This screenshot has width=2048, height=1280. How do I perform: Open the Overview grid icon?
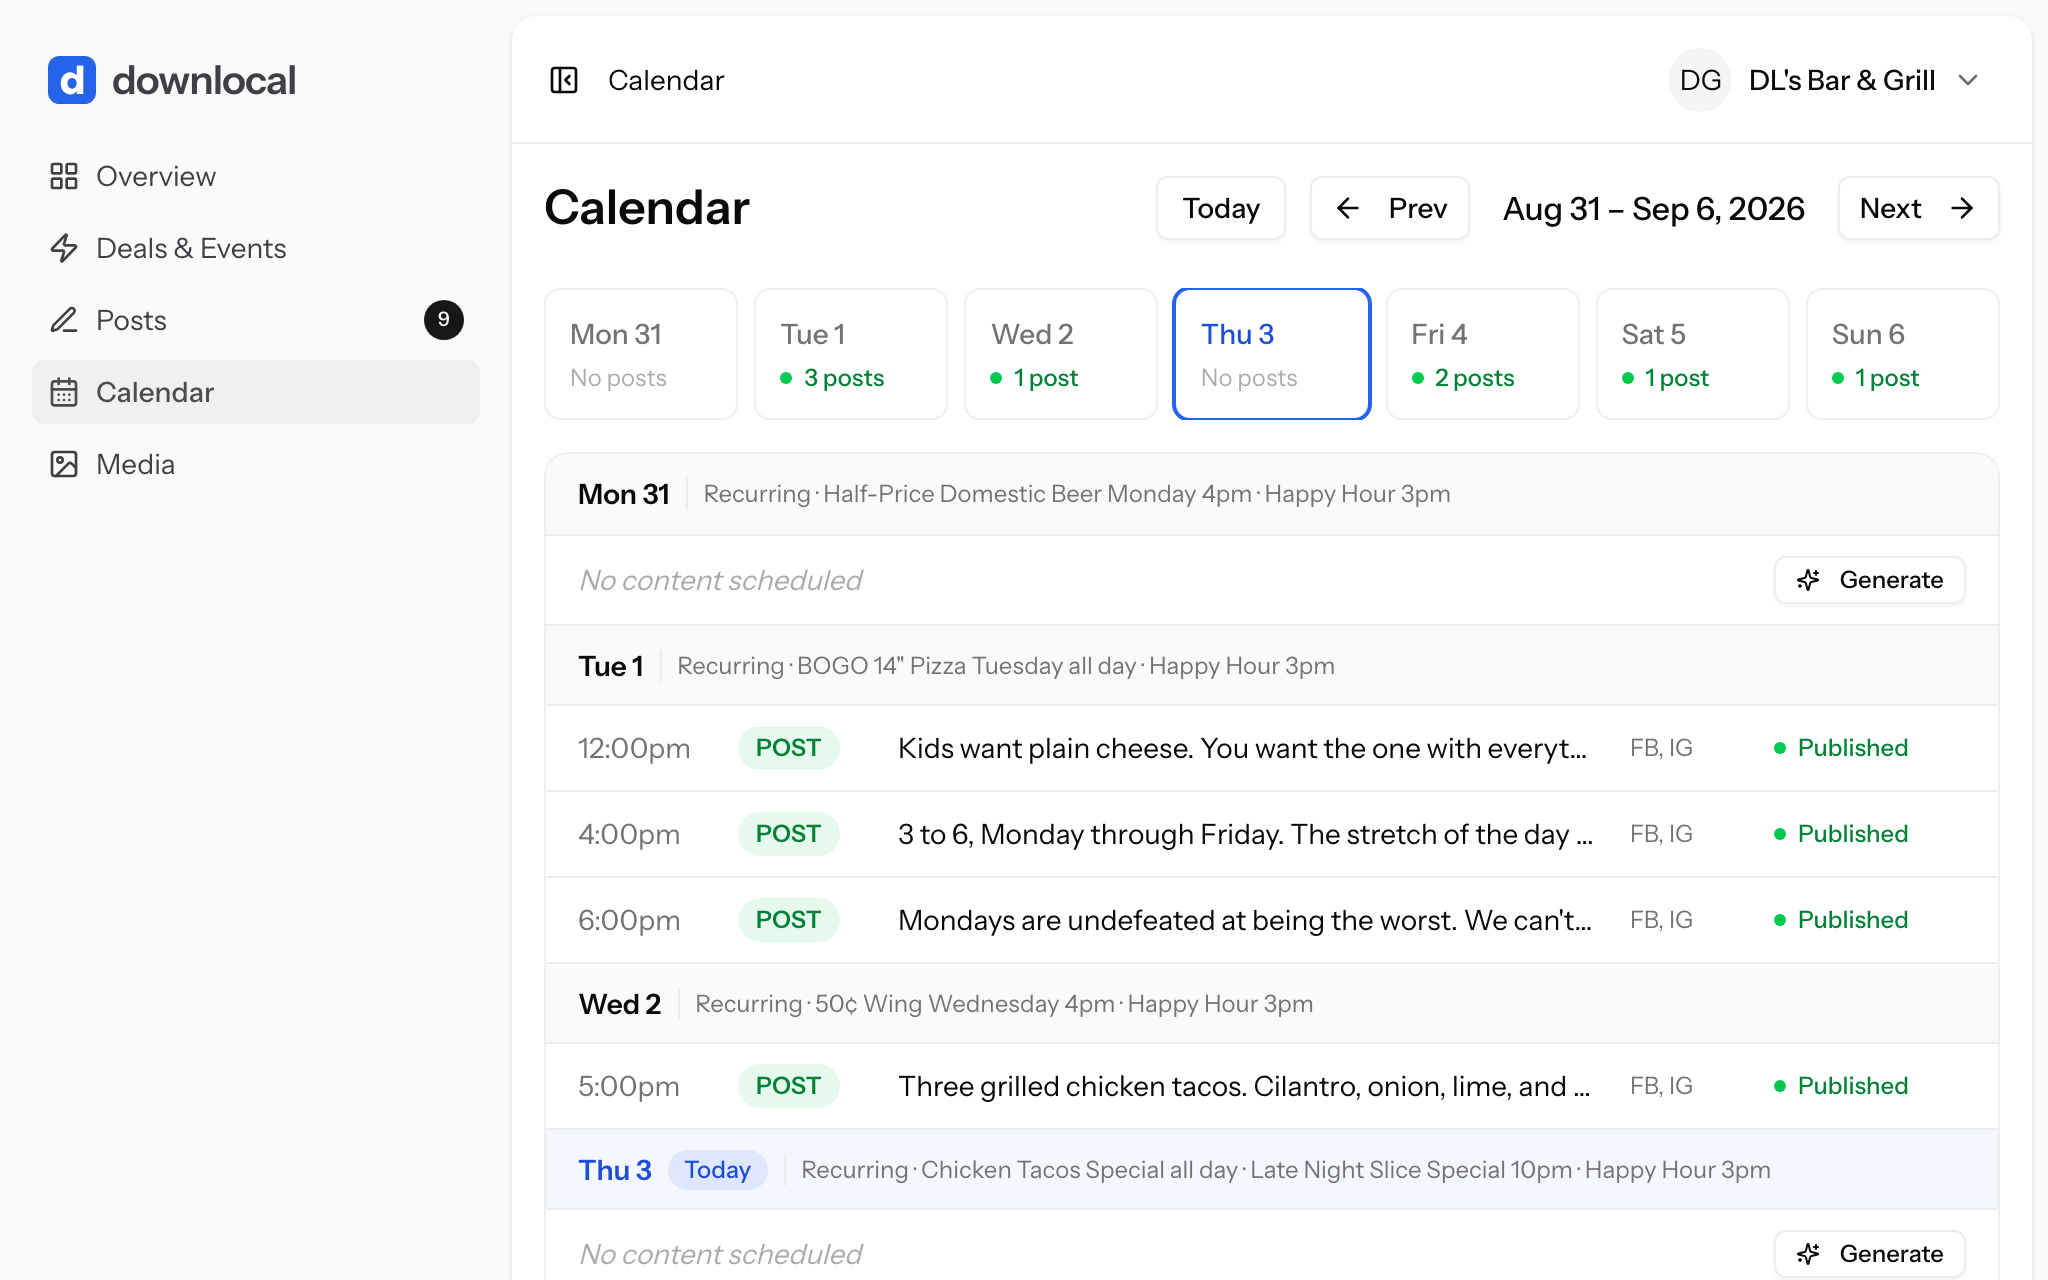click(64, 176)
